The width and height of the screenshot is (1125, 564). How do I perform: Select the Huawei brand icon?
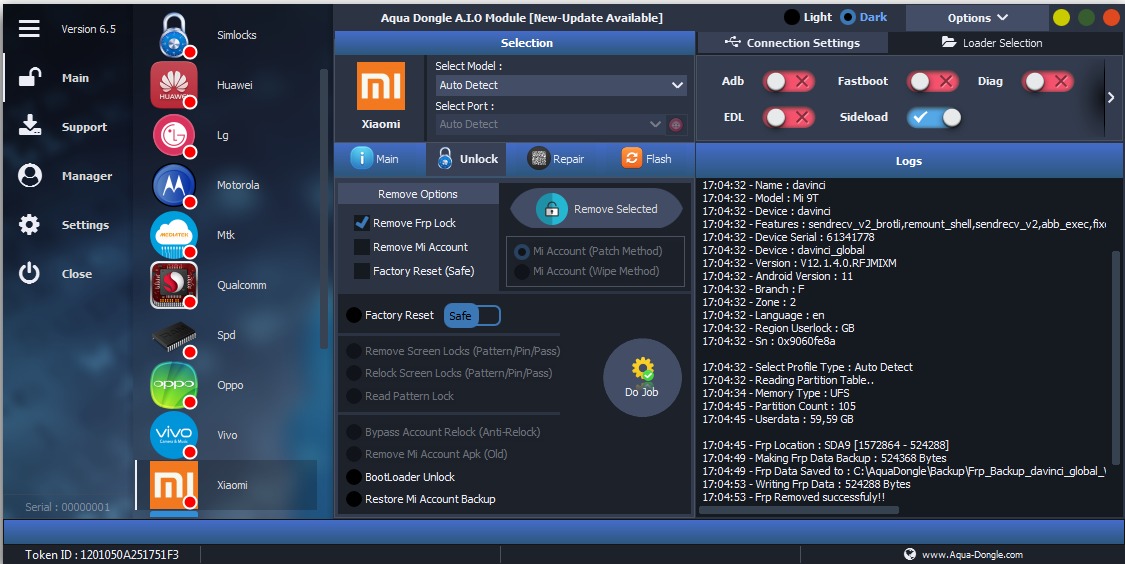(x=174, y=85)
